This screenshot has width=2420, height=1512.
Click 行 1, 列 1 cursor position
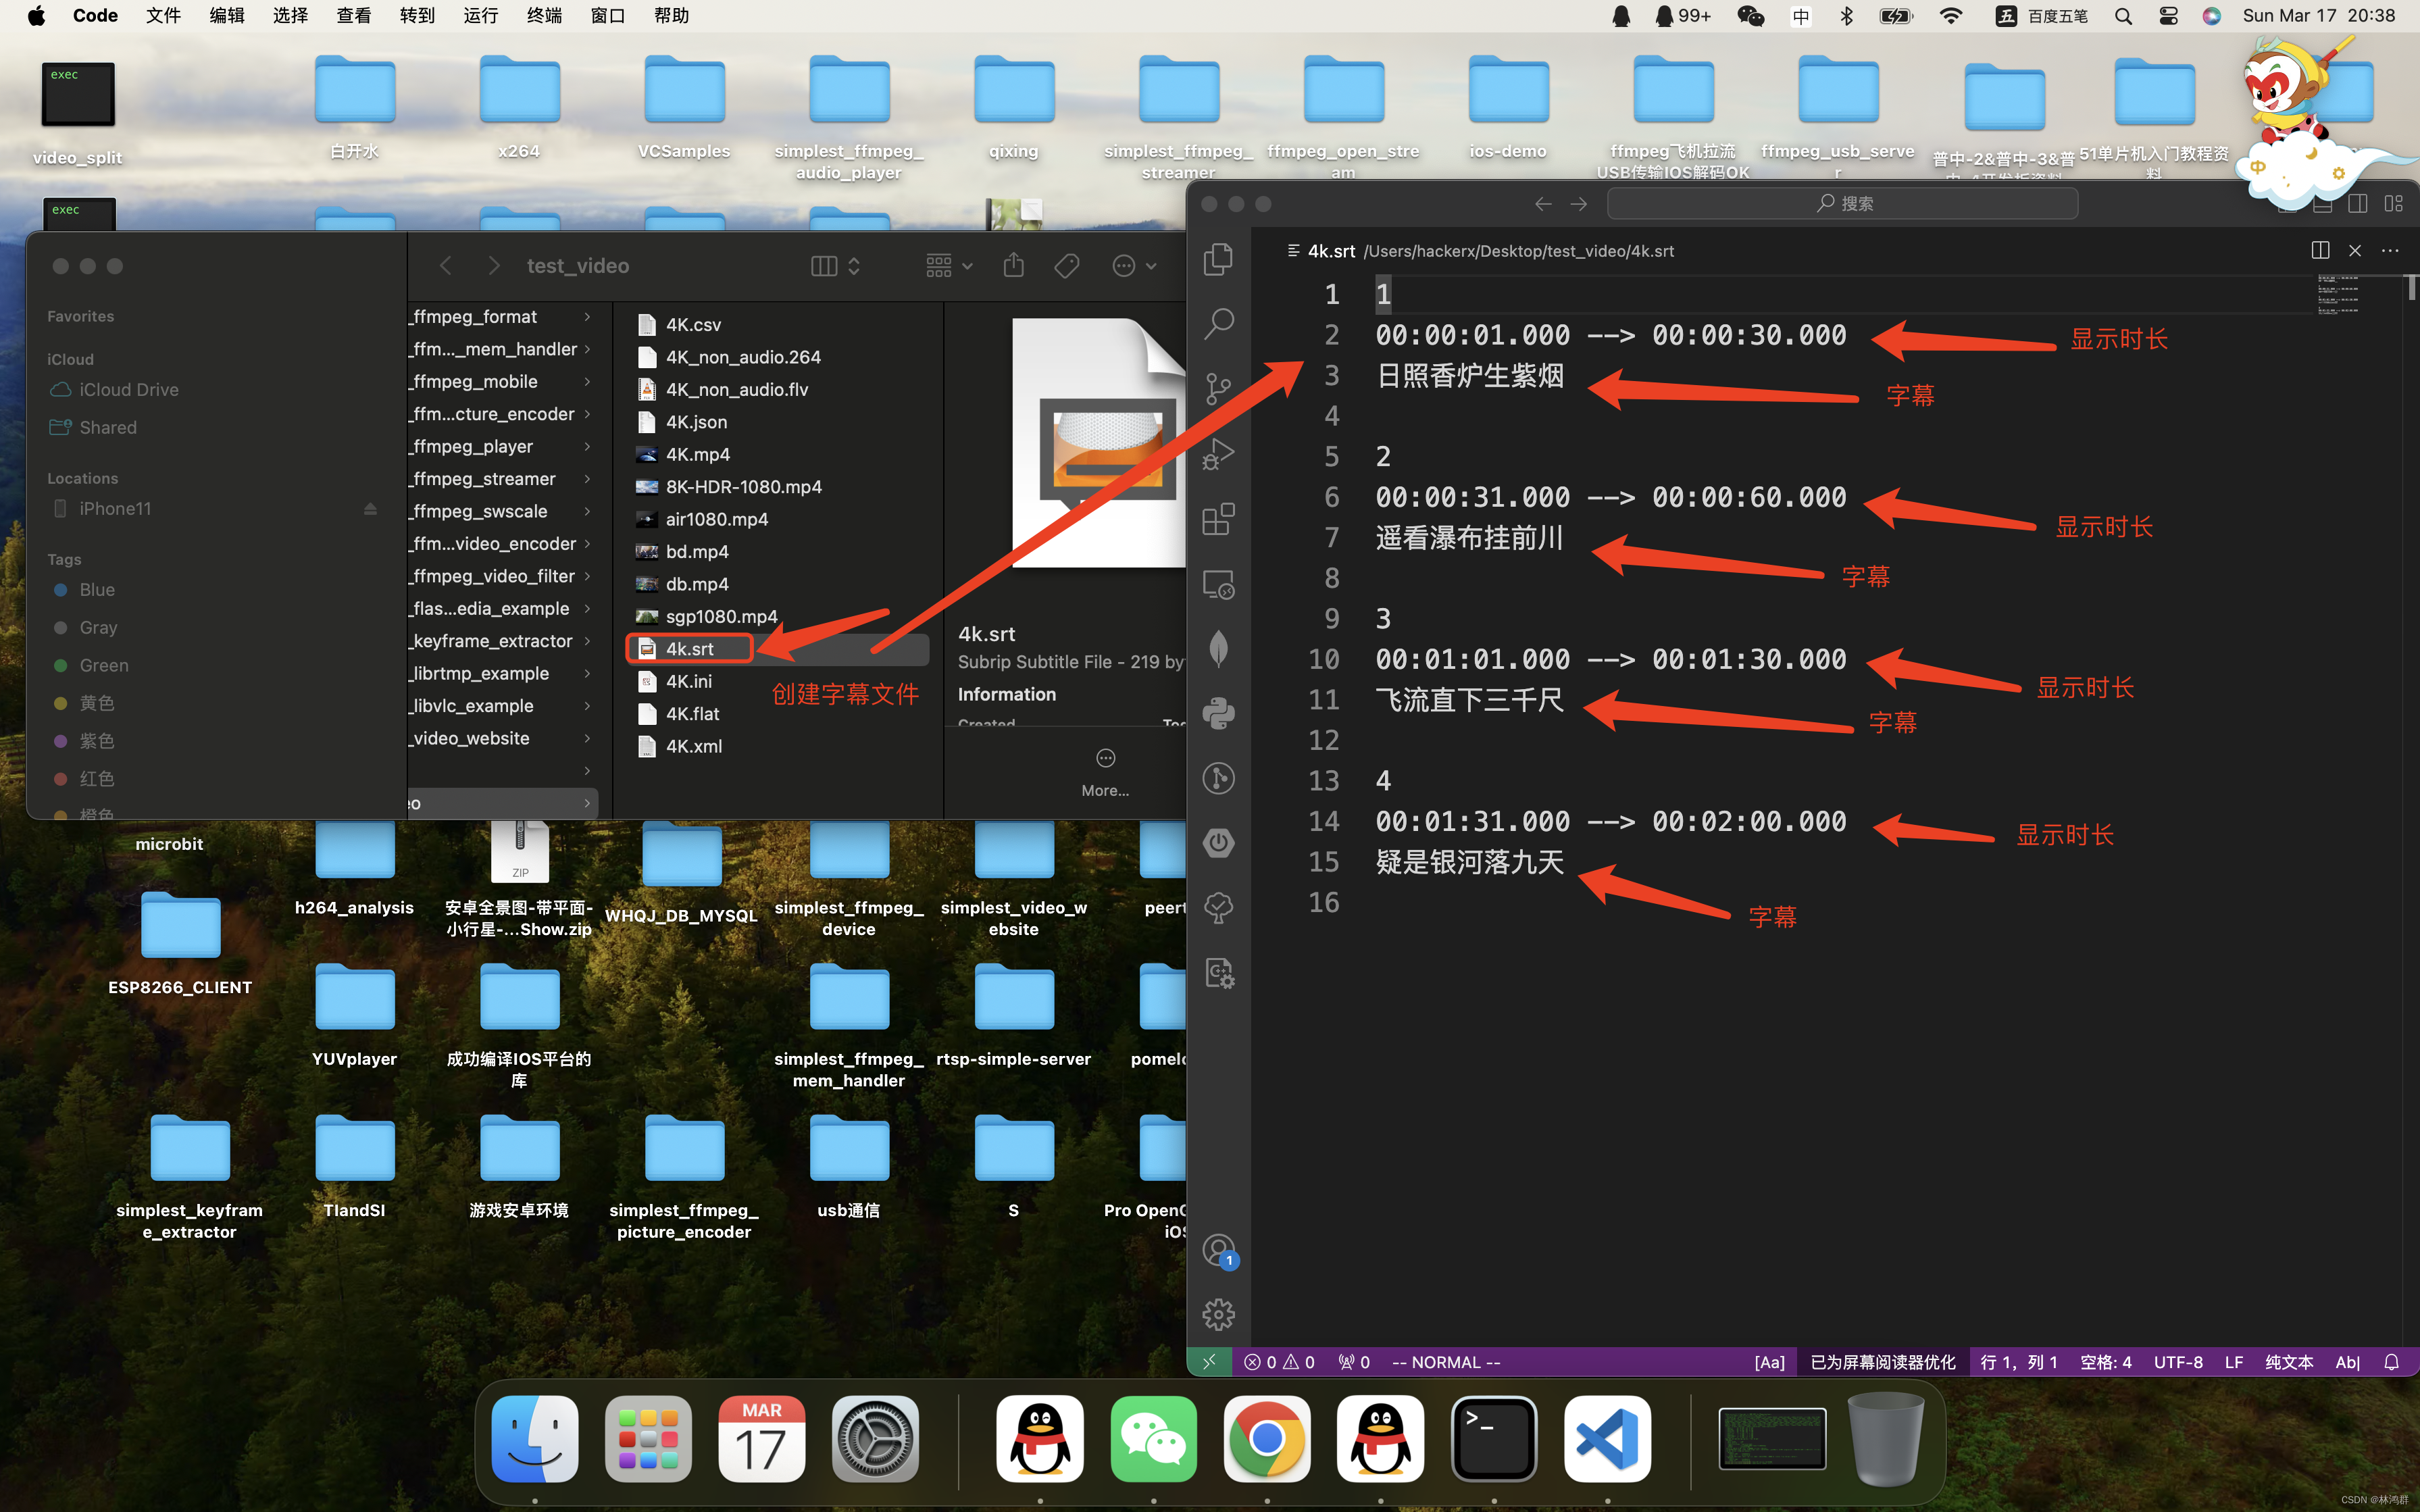[2018, 1362]
